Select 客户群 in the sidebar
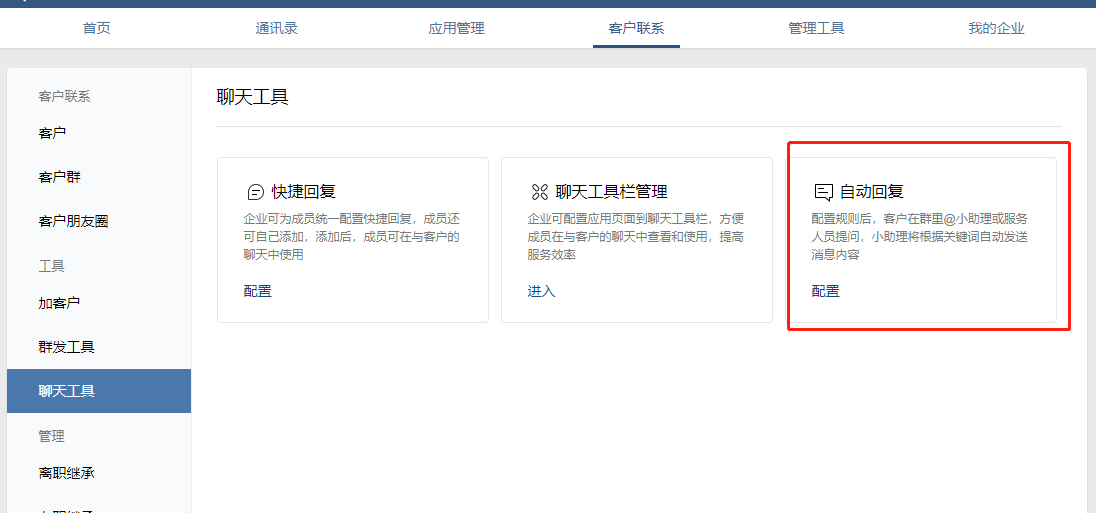 tap(59, 177)
